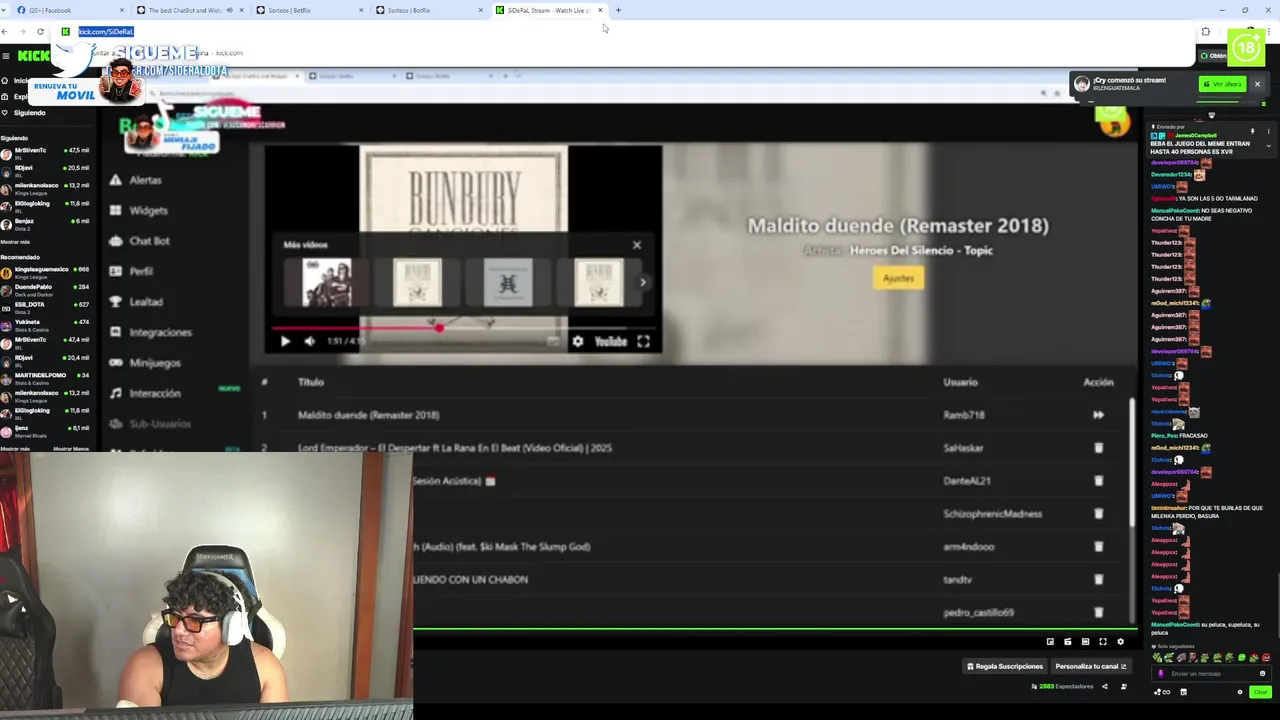The height and width of the screenshot is (720, 1280).
Task: Click Personaliza tu canal button
Action: click(x=1090, y=666)
